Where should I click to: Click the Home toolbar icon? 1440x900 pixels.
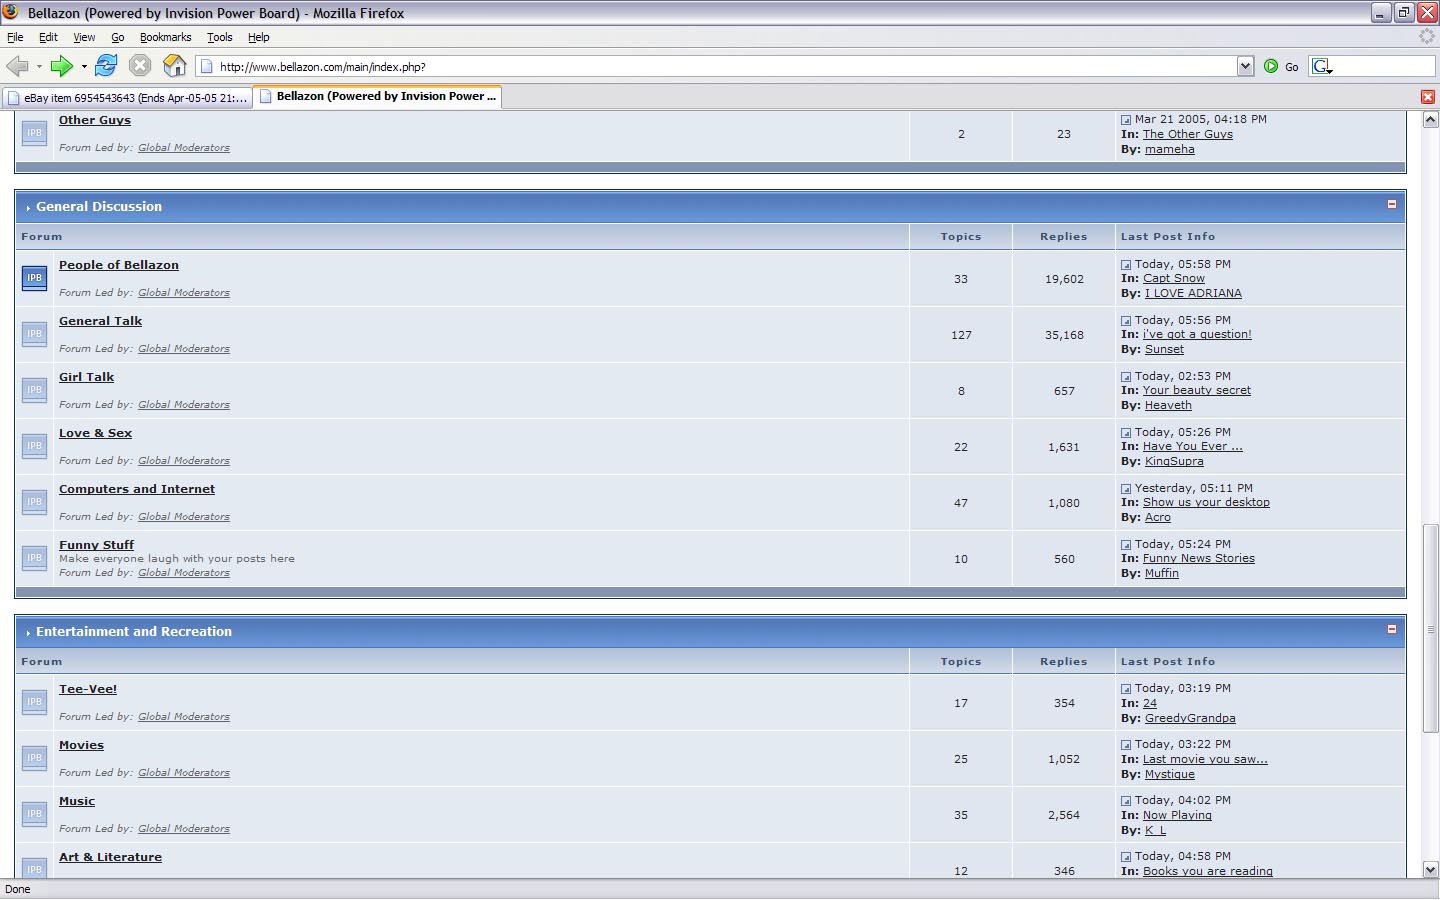(x=174, y=66)
